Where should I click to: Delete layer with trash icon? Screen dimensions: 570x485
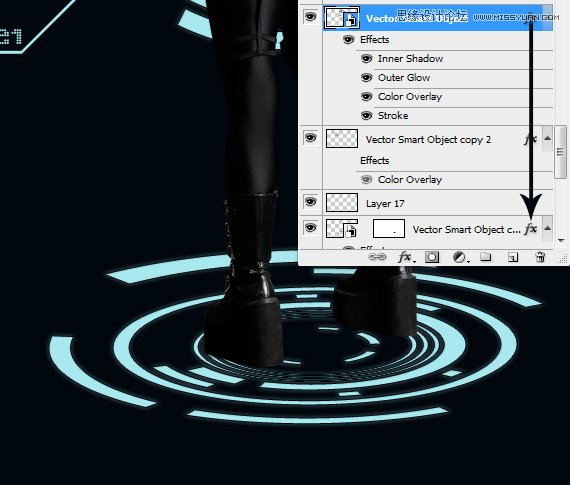pyautogui.click(x=540, y=257)
